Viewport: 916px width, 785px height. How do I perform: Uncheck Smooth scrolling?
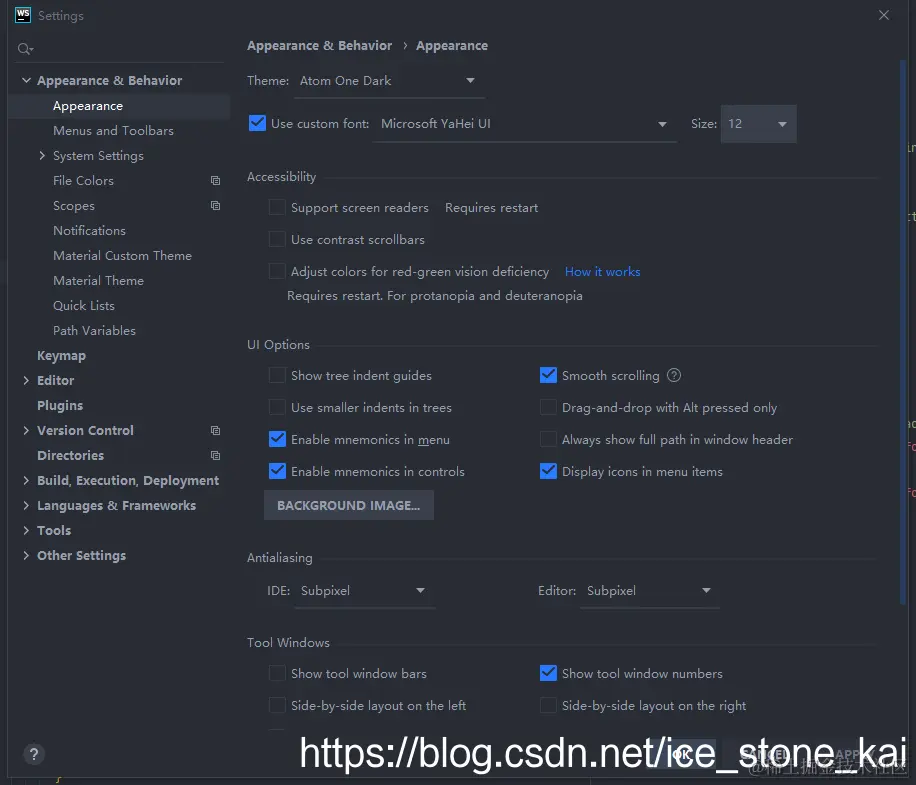[x=548, y=376]
